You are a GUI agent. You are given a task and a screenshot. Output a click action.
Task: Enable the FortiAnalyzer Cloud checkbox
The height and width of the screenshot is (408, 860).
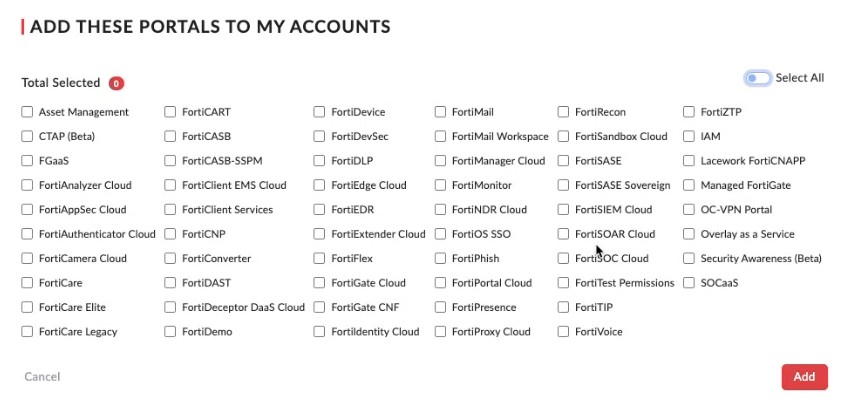tap(28, 185)
